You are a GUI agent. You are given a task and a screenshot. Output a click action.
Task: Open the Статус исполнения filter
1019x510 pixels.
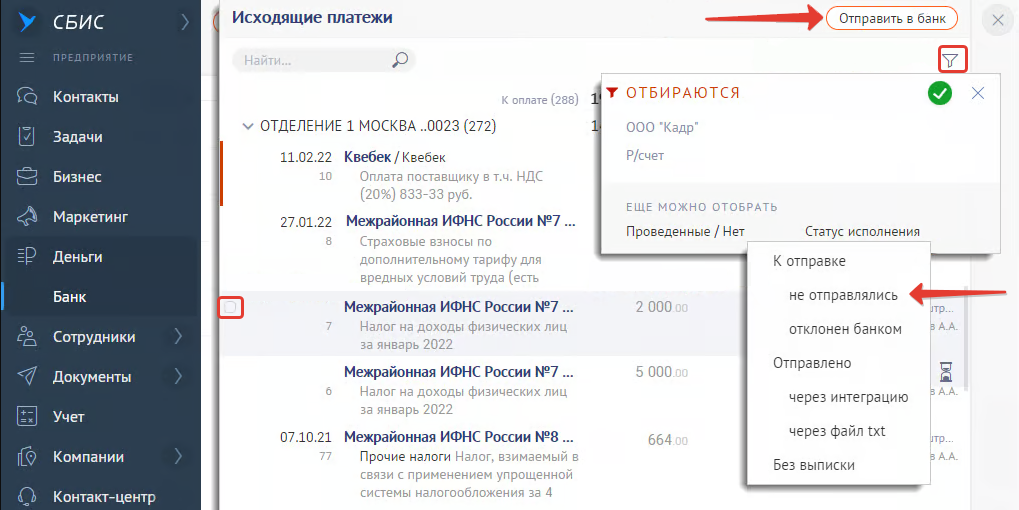click(x=862, y=231)
